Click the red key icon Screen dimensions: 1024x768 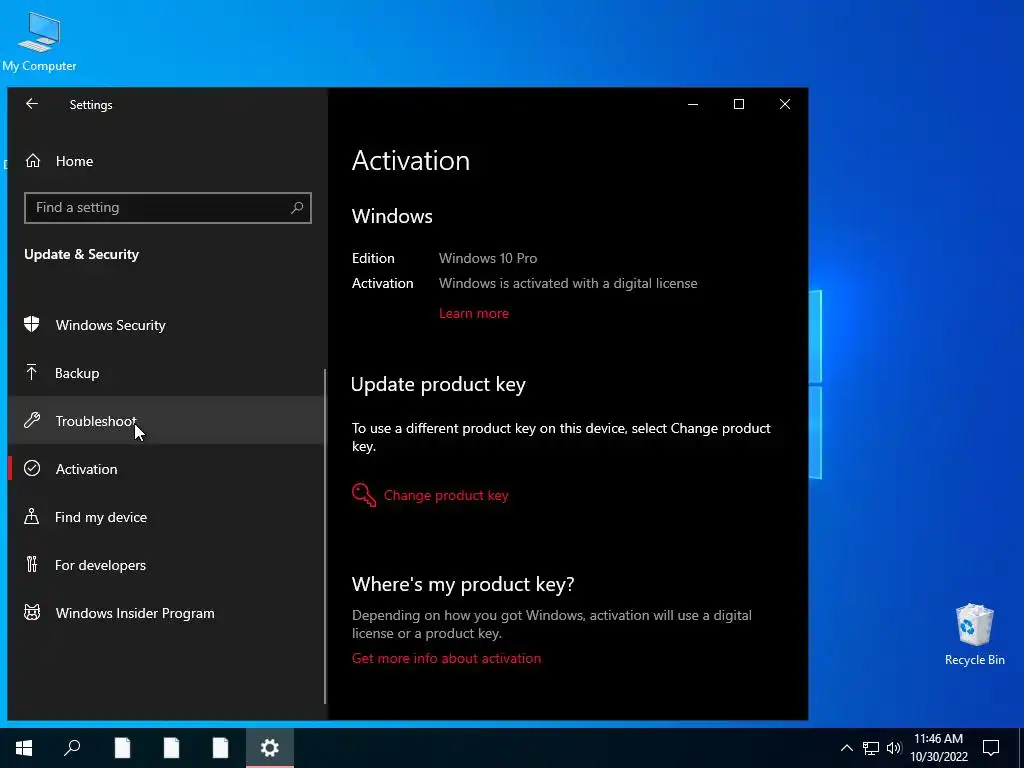364,495
